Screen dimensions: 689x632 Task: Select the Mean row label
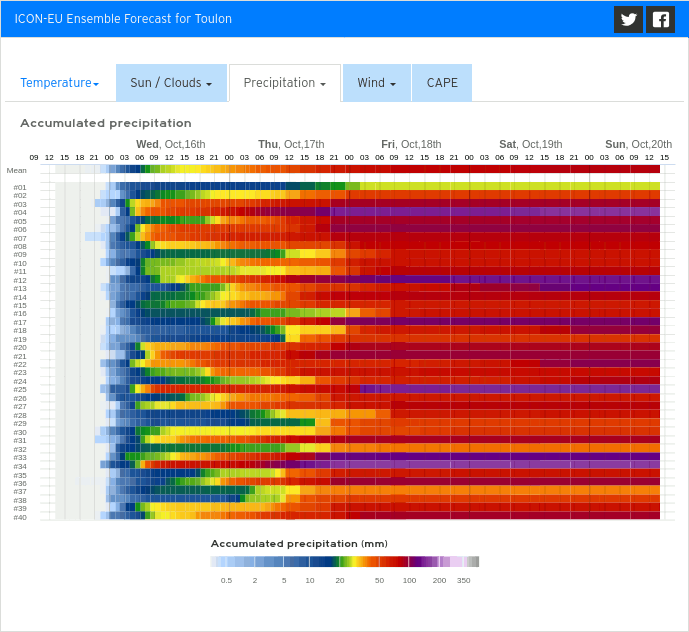[x=17, y=171]
